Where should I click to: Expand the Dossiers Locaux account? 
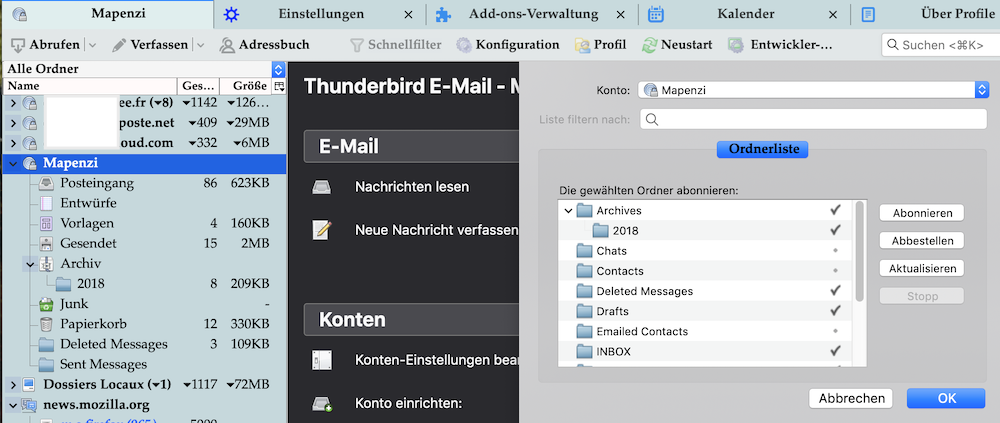13,385
